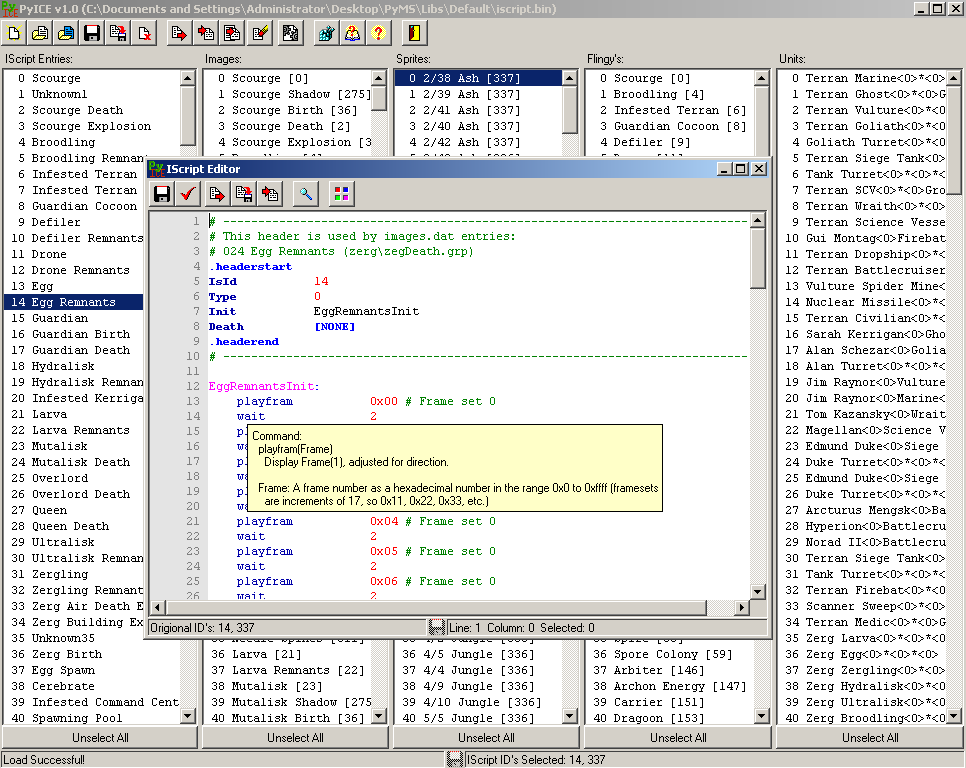
Task: Select '38 Mutalisk [23]' in Images
Action: tap(288, 687)
